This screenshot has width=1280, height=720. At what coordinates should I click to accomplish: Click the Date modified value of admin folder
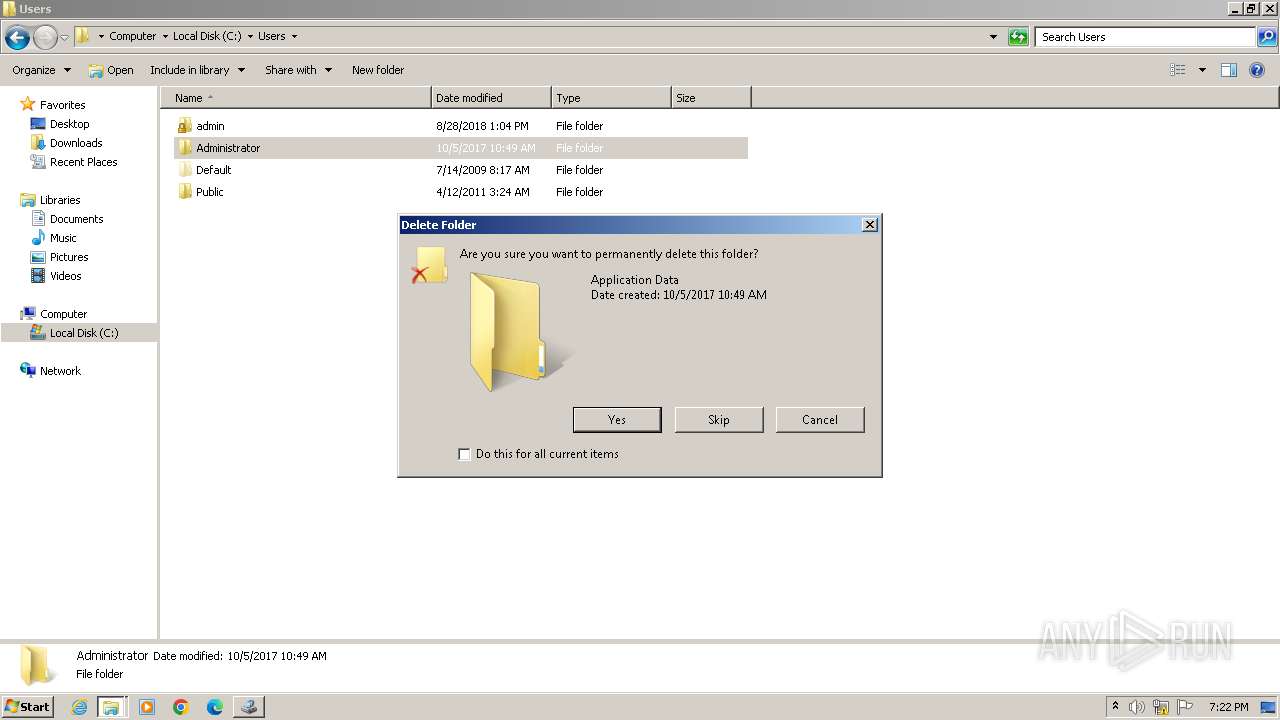482,126
